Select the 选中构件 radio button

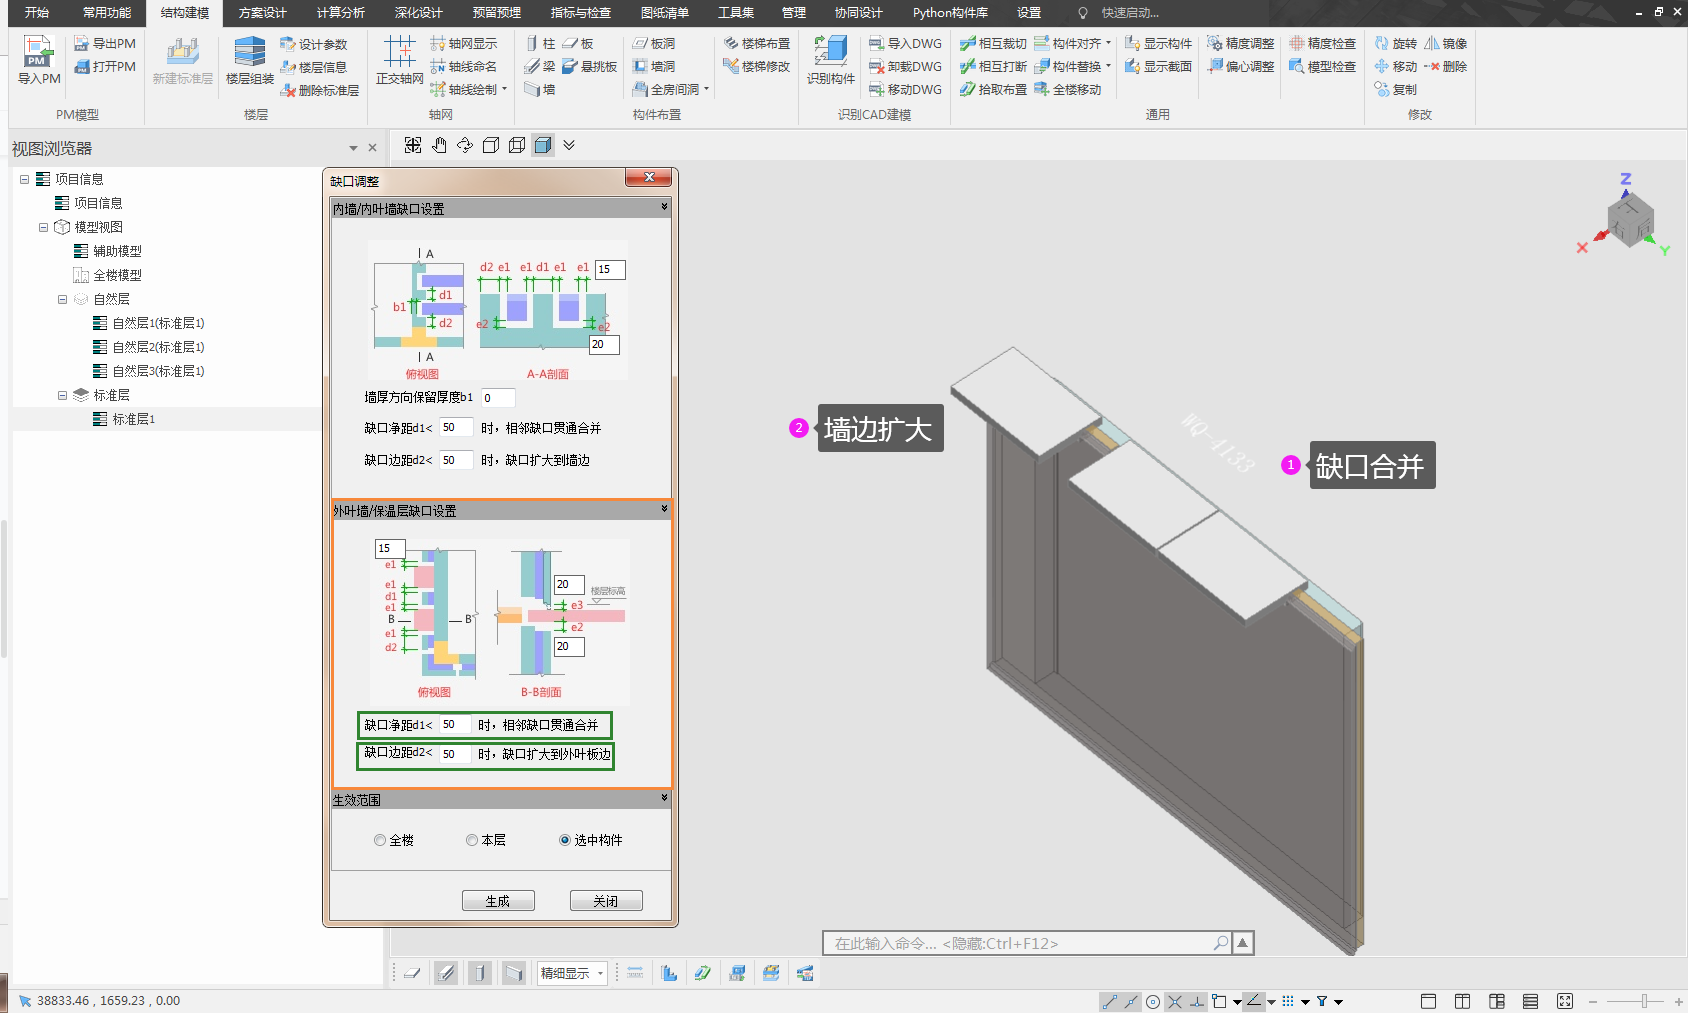pos(565,840)
